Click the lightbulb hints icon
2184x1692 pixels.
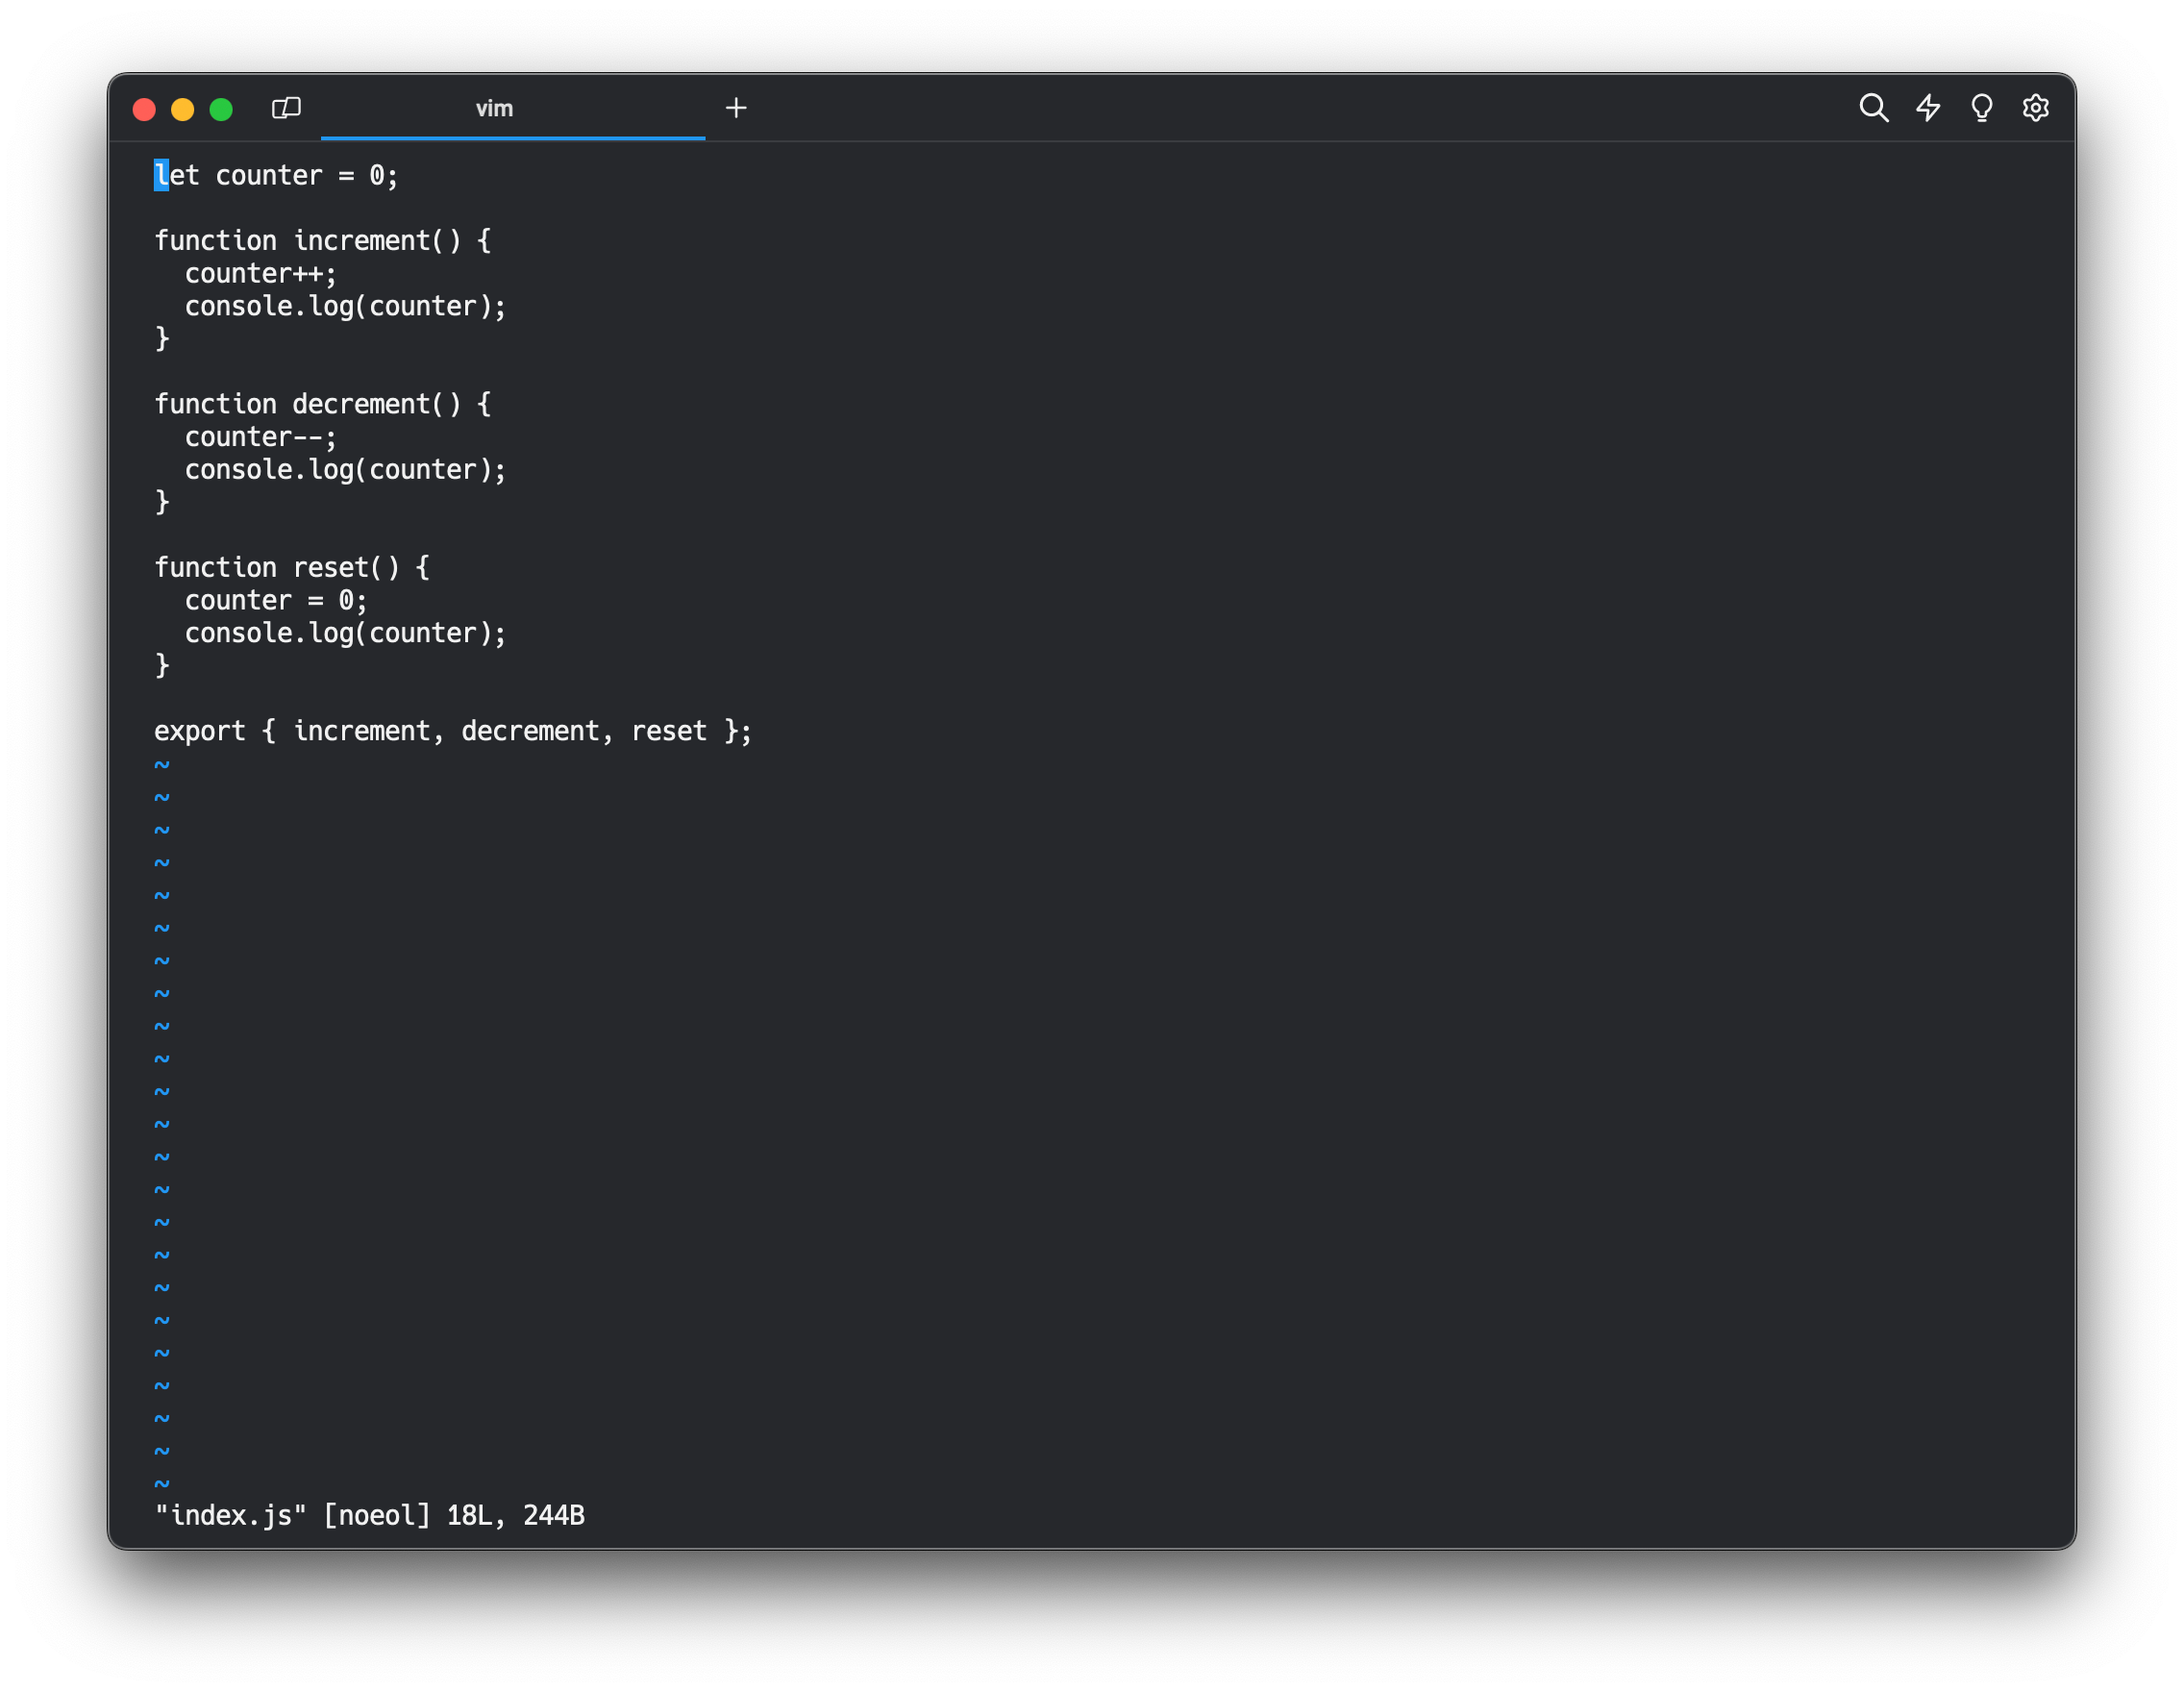pos(1981,108)
